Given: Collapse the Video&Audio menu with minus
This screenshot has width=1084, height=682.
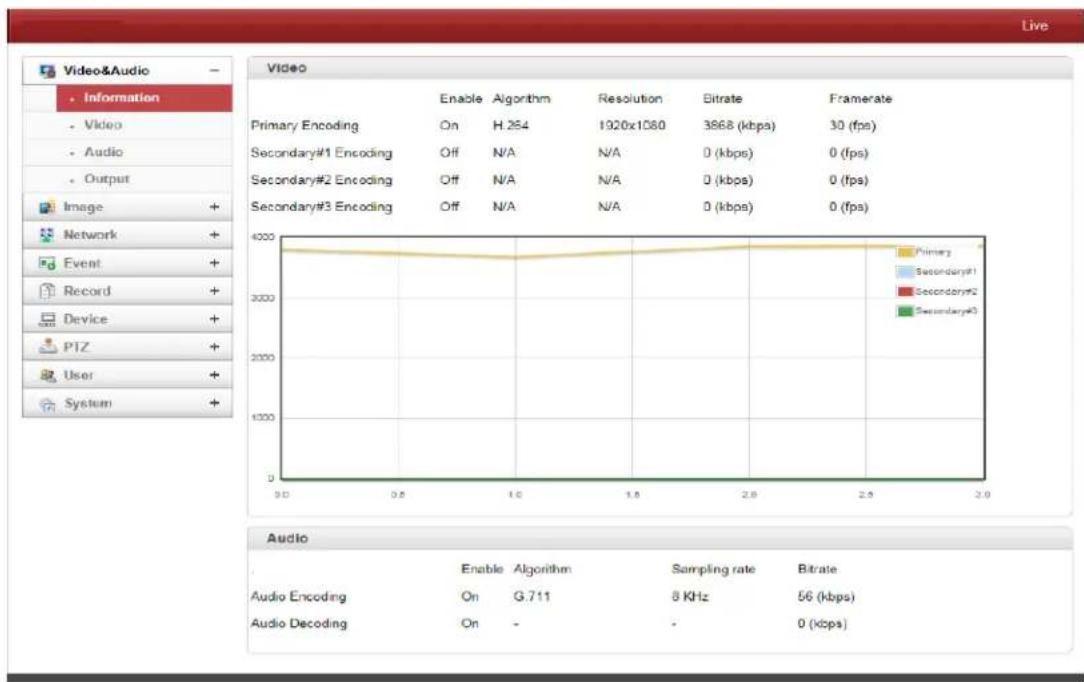Looking at the screenshot, I should click(x=214, y=70).
